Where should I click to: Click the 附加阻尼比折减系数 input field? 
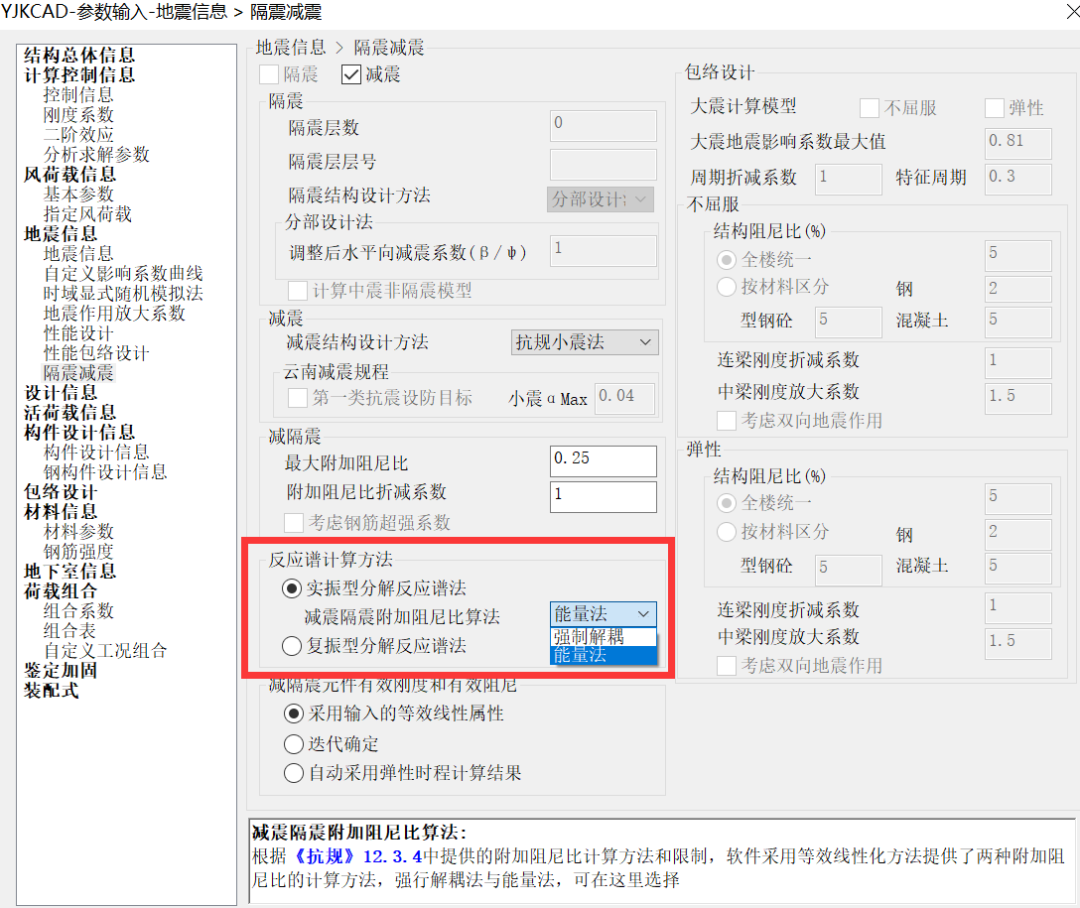click(603, 497)
